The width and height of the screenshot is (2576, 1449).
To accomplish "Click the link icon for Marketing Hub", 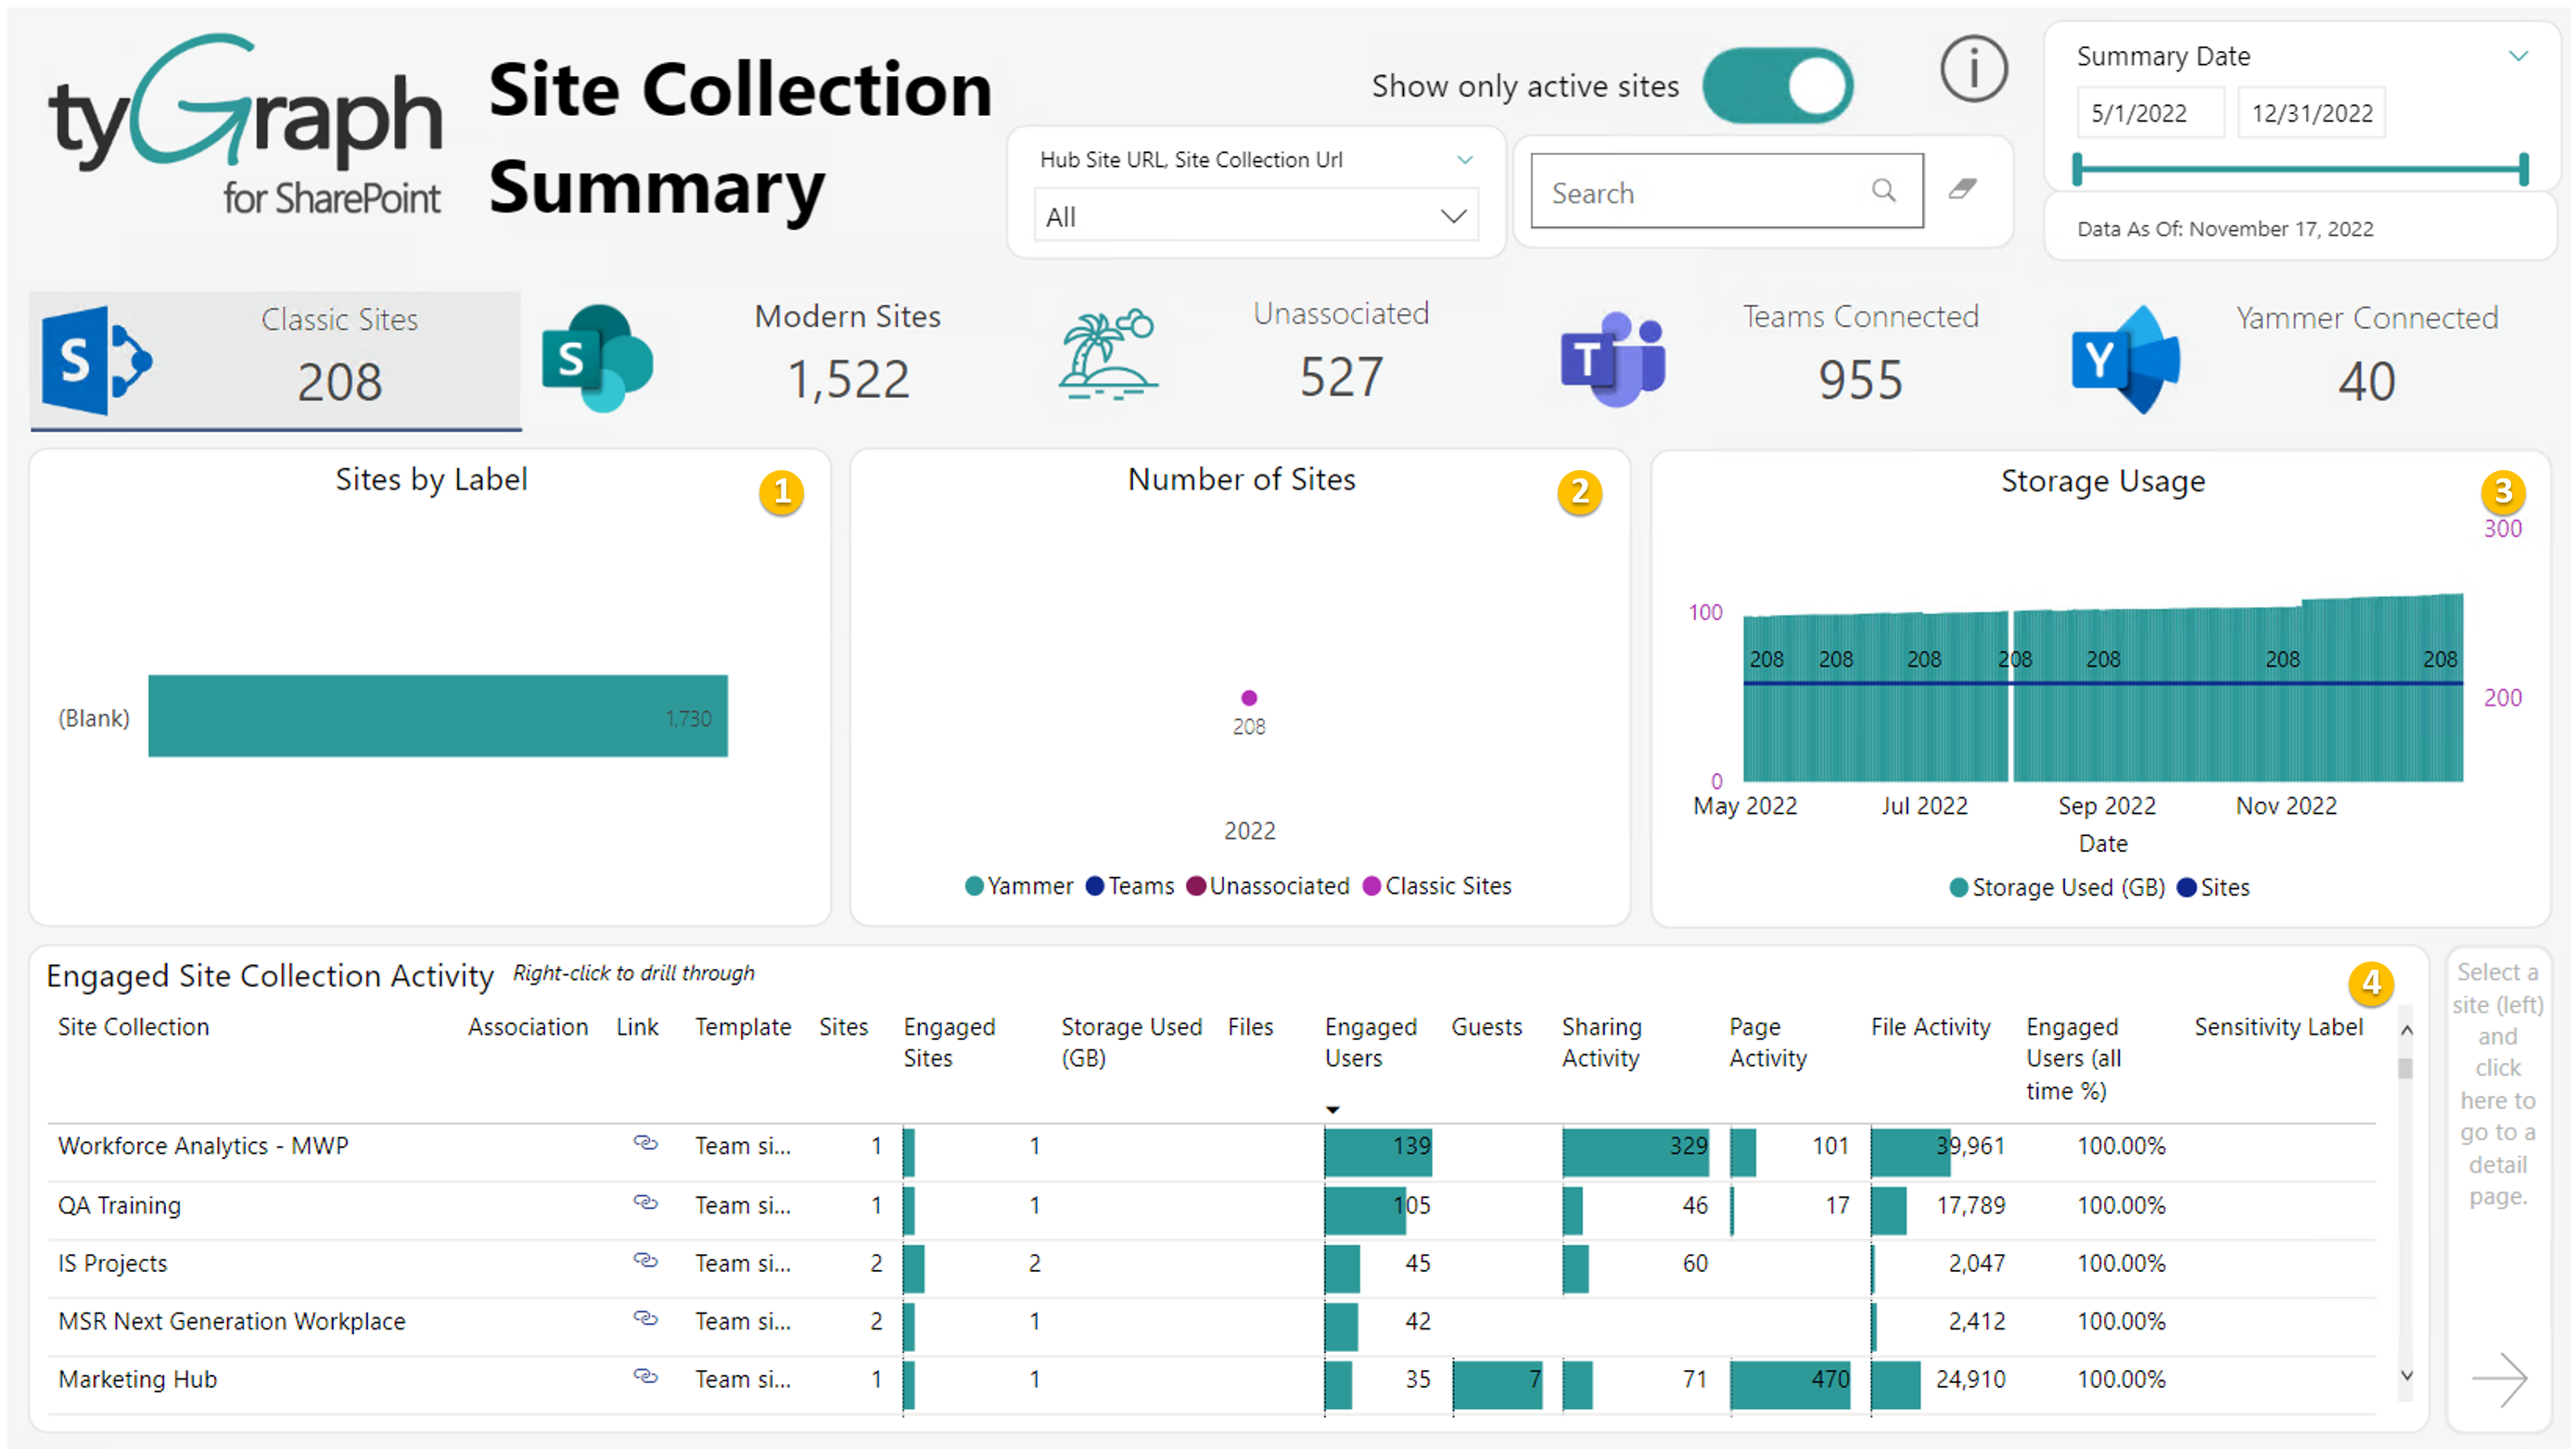I will tap(646, 1377).
